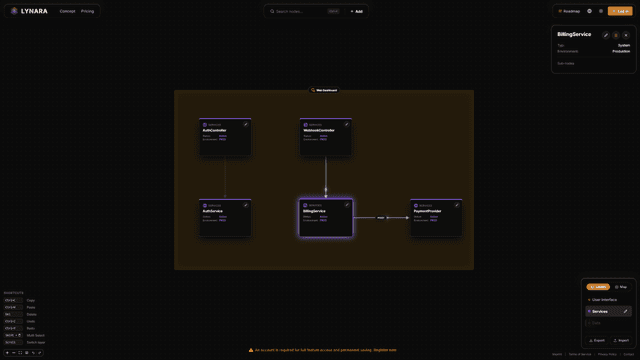Open the Pricing page

(x=87, y=11)
